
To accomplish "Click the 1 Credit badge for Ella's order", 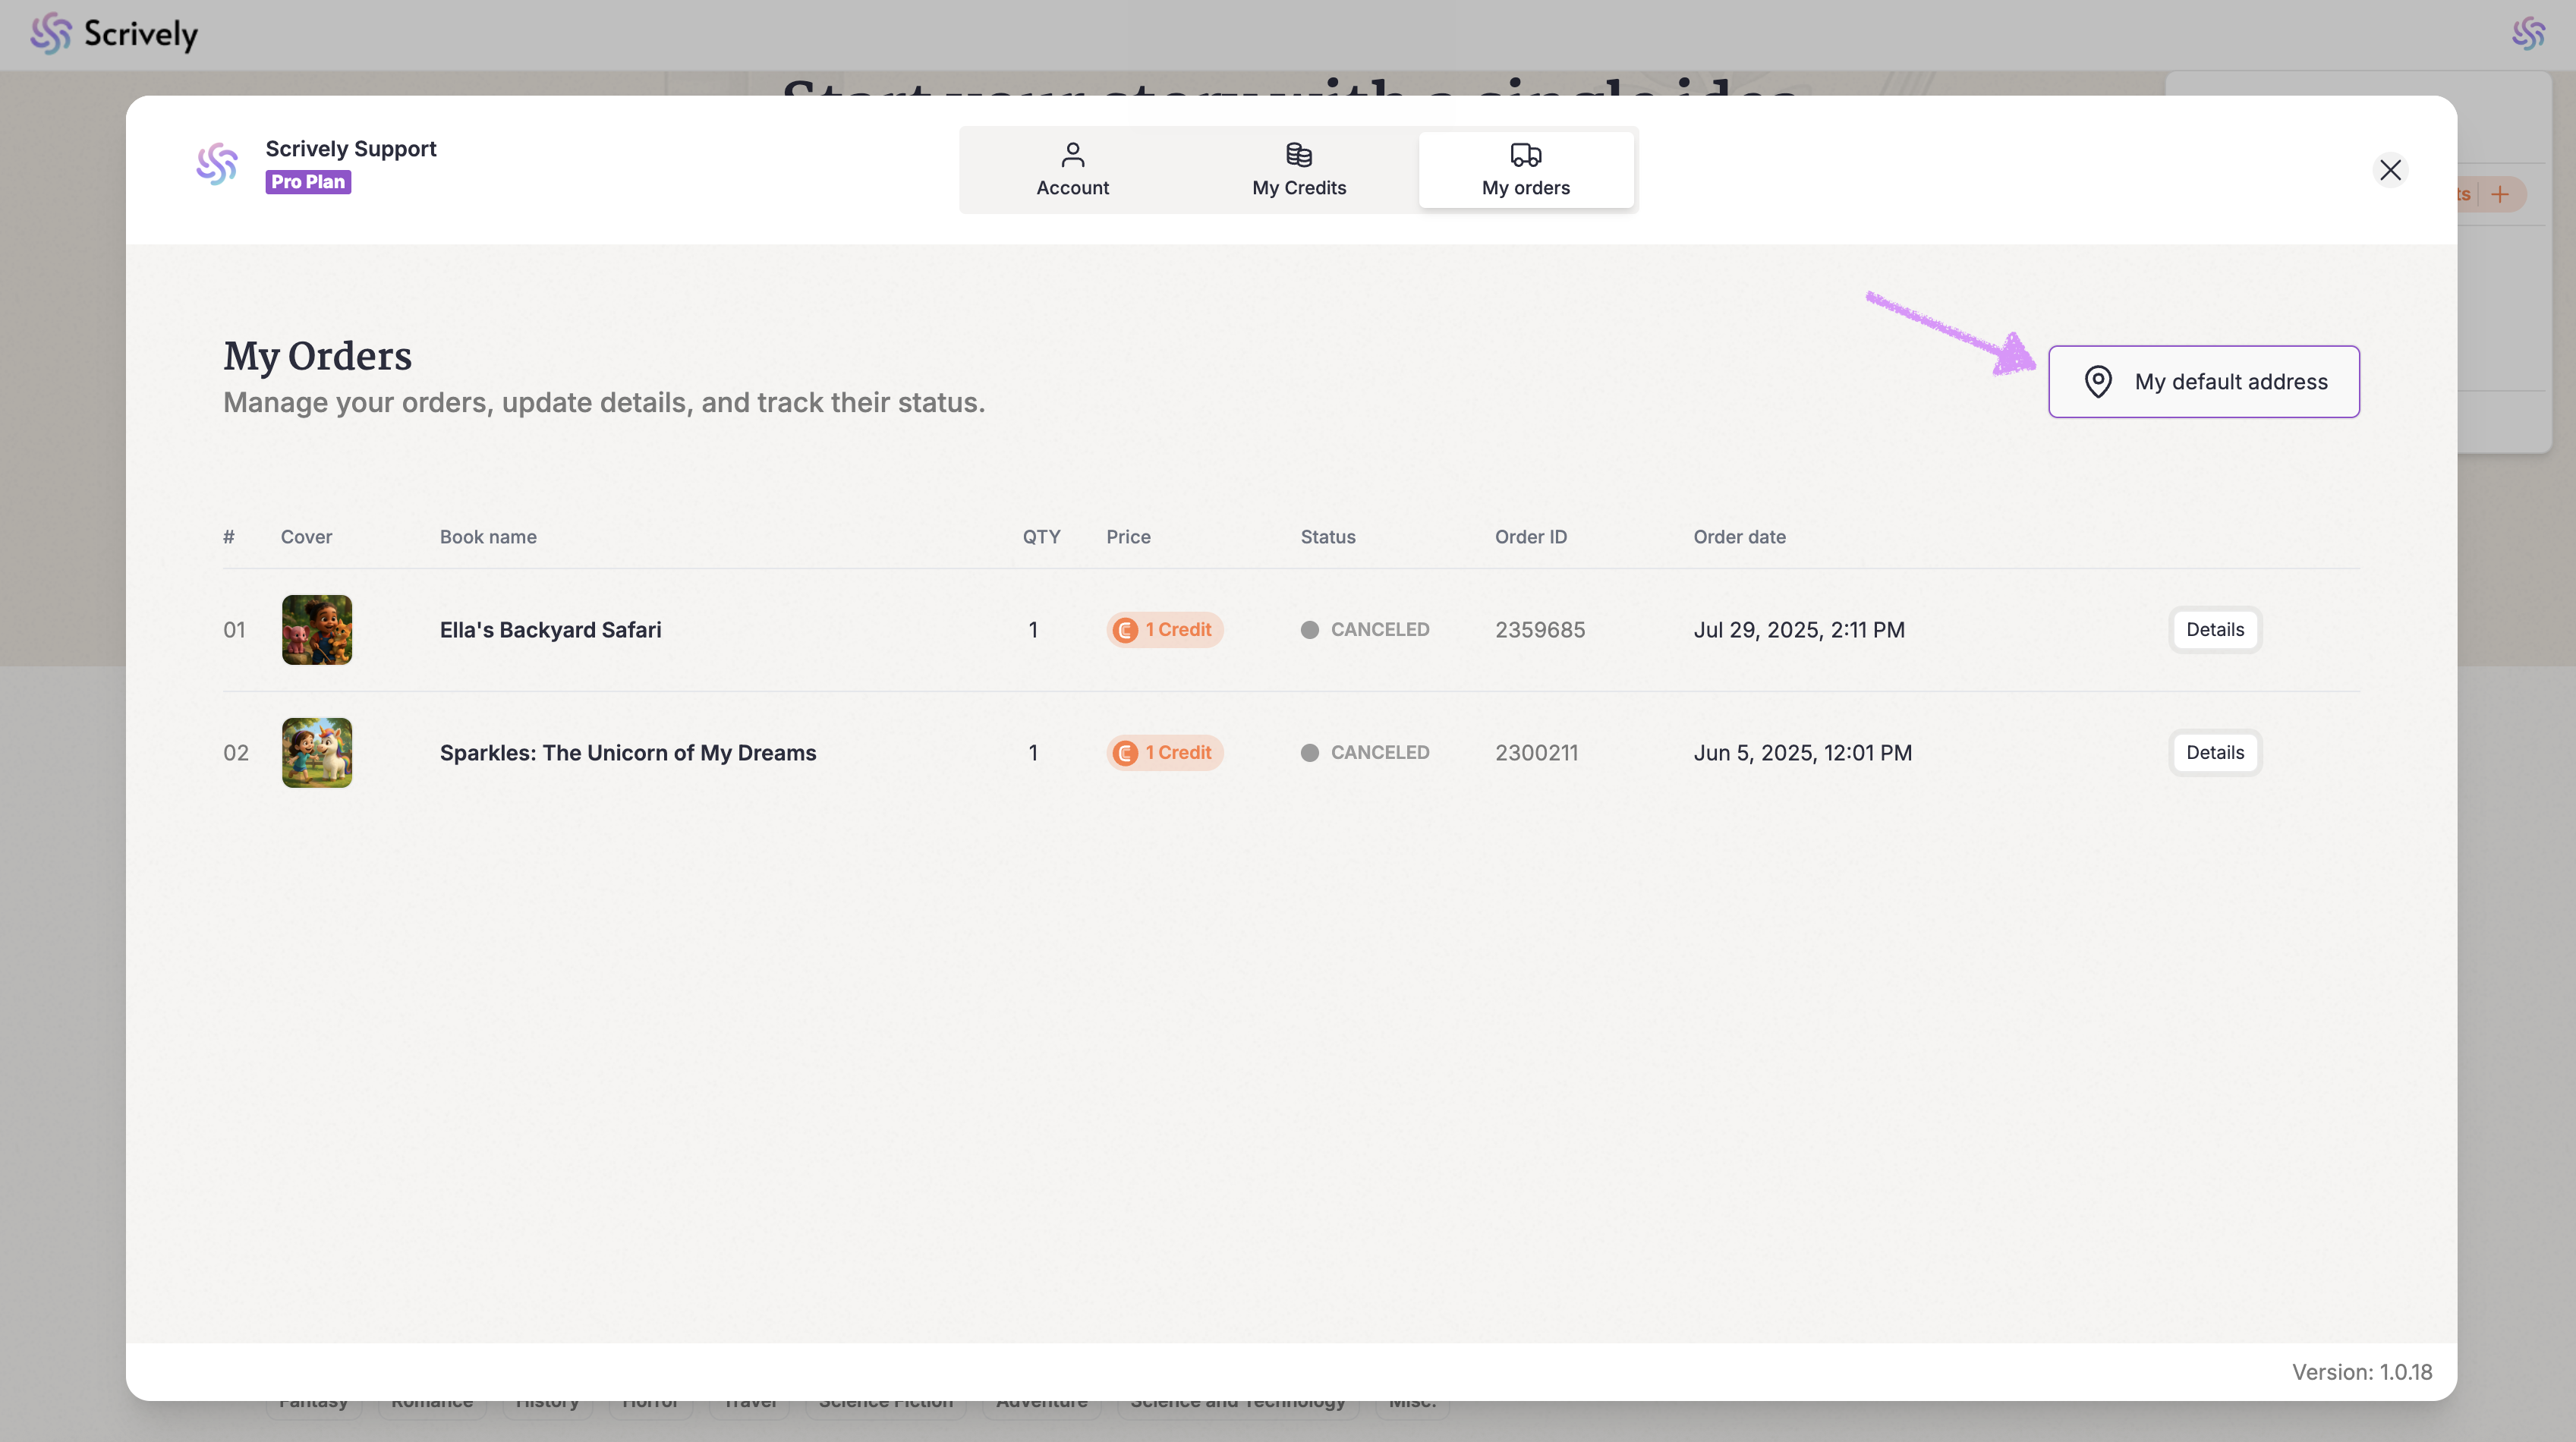I will [x=1164, y=630].
